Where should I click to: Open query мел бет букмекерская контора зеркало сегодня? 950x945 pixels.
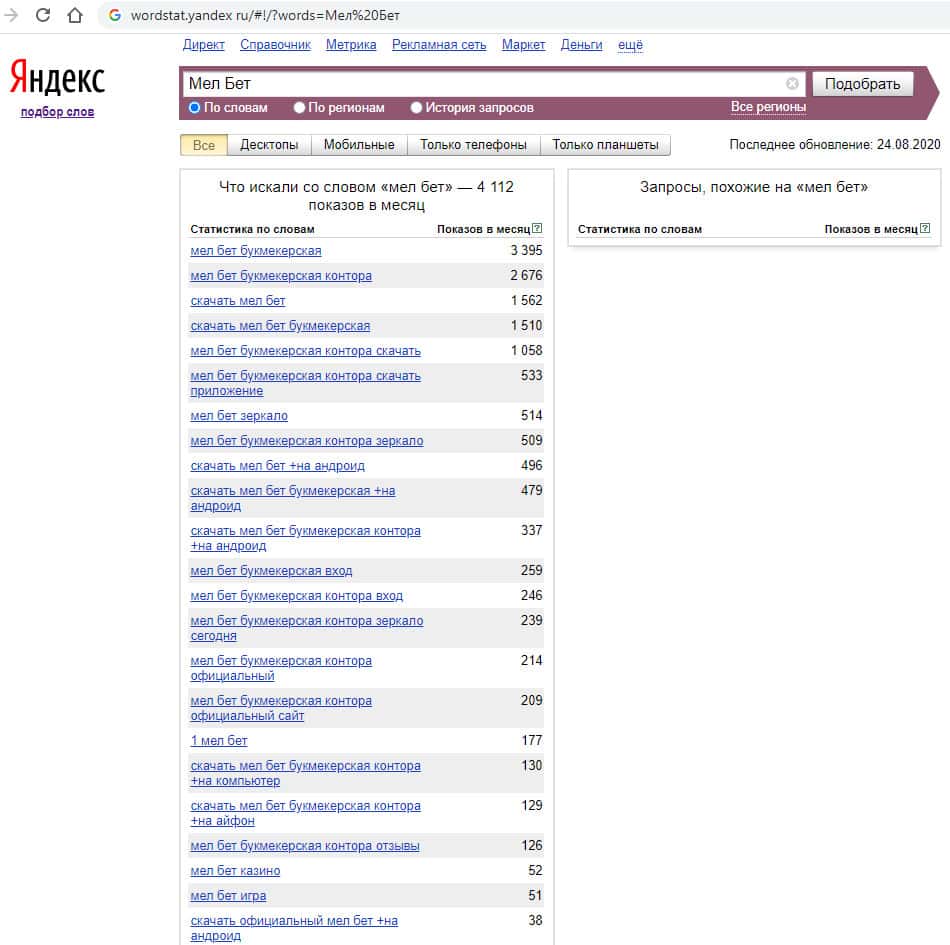click(307, 628)
